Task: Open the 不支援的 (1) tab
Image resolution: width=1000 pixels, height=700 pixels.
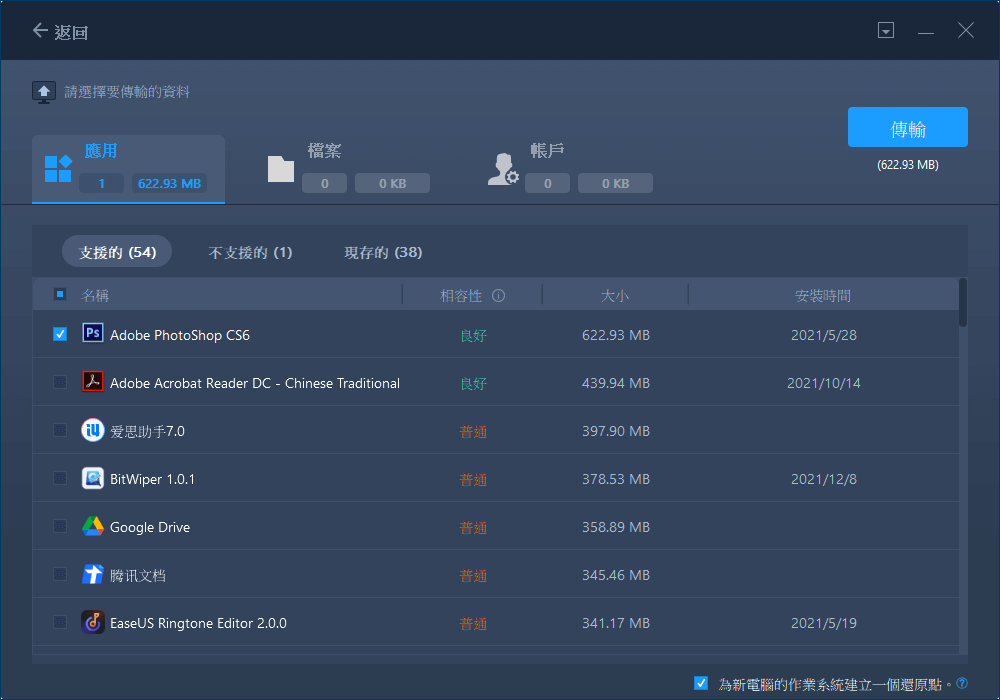Action: point(250,252)
